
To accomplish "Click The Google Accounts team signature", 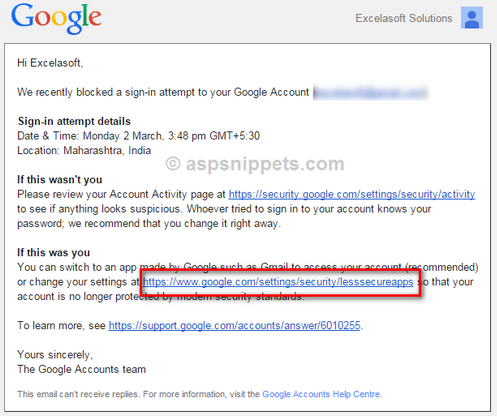I will tap(82, 369).
